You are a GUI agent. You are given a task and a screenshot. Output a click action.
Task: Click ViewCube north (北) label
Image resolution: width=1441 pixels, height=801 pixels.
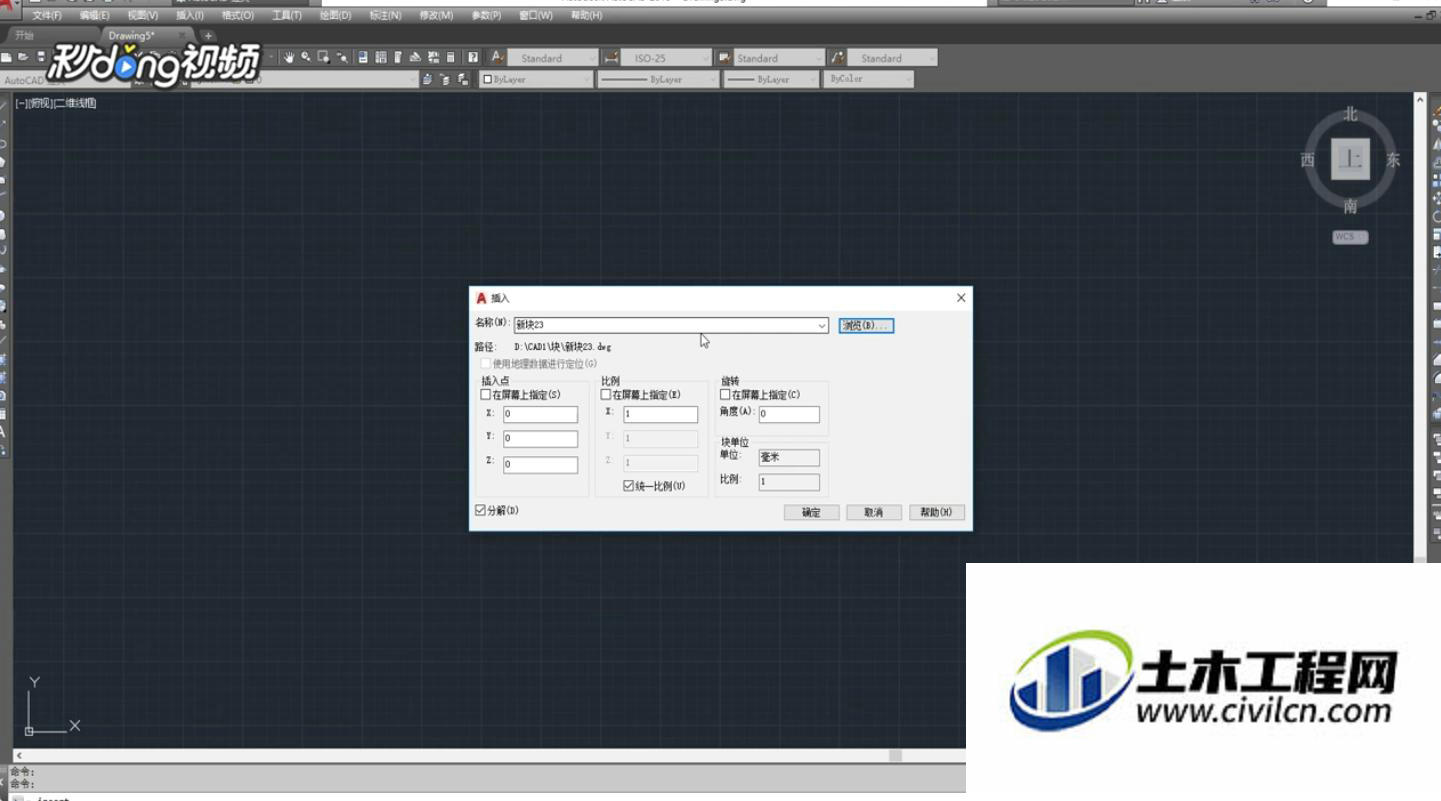pyautogui.click(x=1350, y=114)
